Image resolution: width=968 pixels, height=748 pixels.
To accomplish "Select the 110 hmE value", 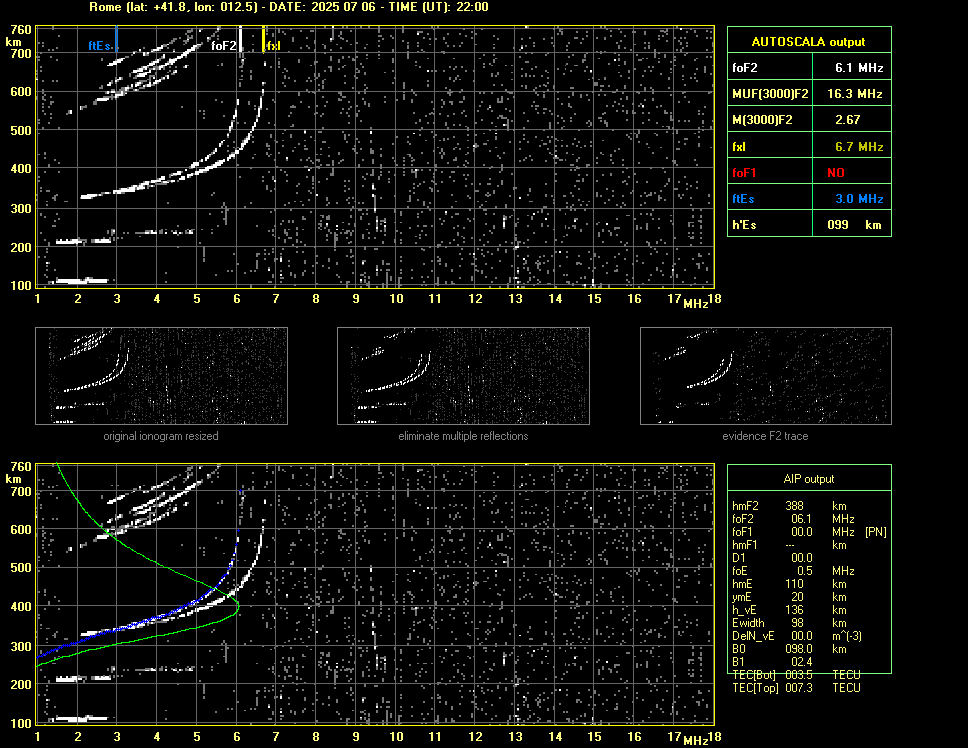I will pyautogui.click(x=795, y=584).
